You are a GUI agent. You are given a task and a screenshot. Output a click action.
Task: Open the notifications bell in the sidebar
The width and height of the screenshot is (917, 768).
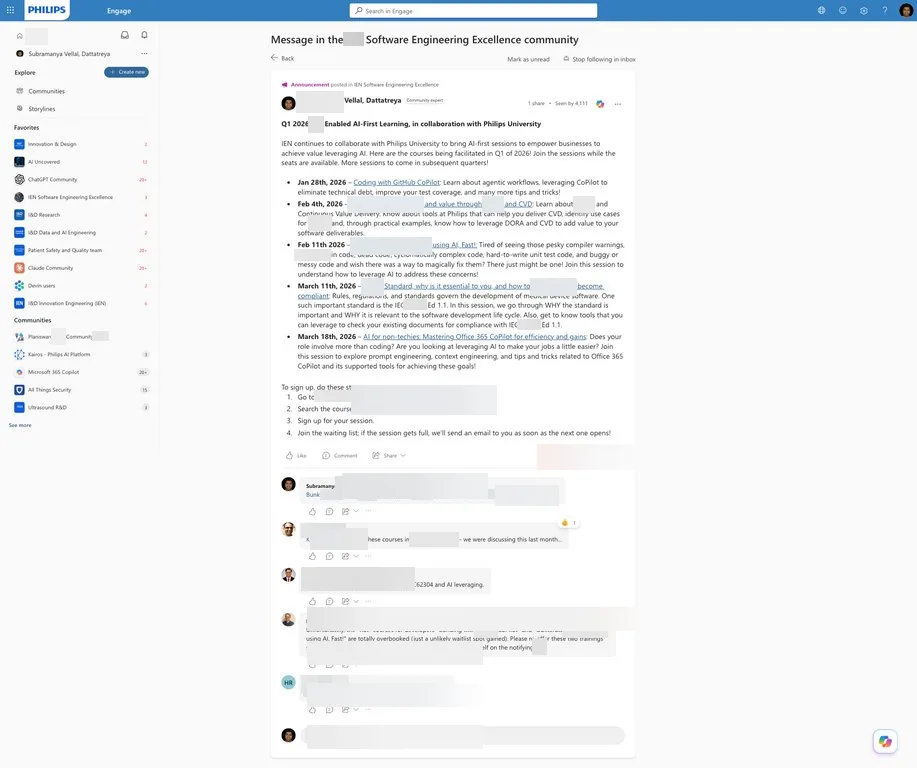click(x=144, y=35)
